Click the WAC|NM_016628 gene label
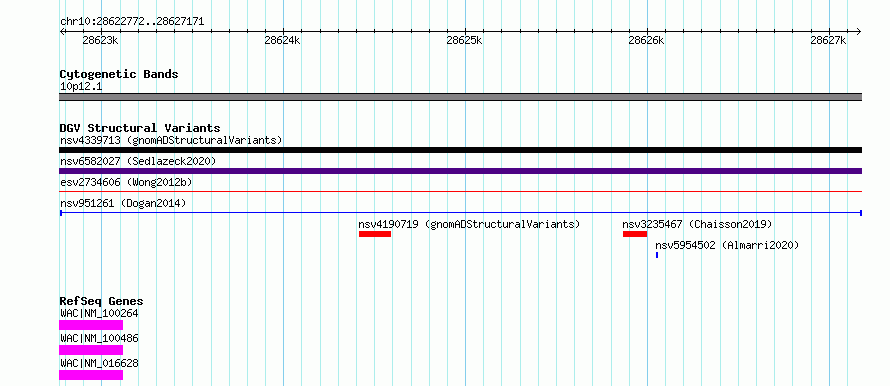 pos(99,363)
